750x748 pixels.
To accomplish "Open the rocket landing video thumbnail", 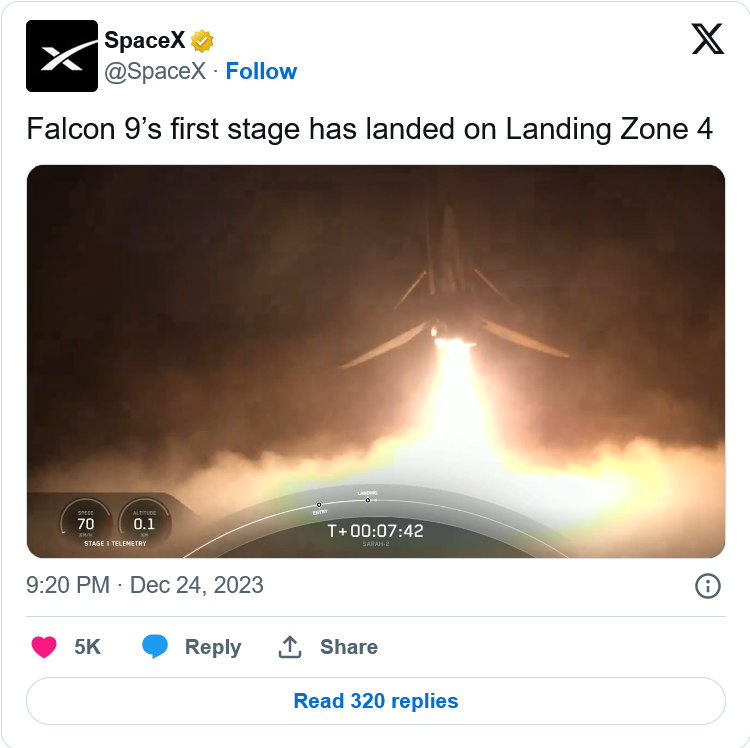I will coord(375,362).
